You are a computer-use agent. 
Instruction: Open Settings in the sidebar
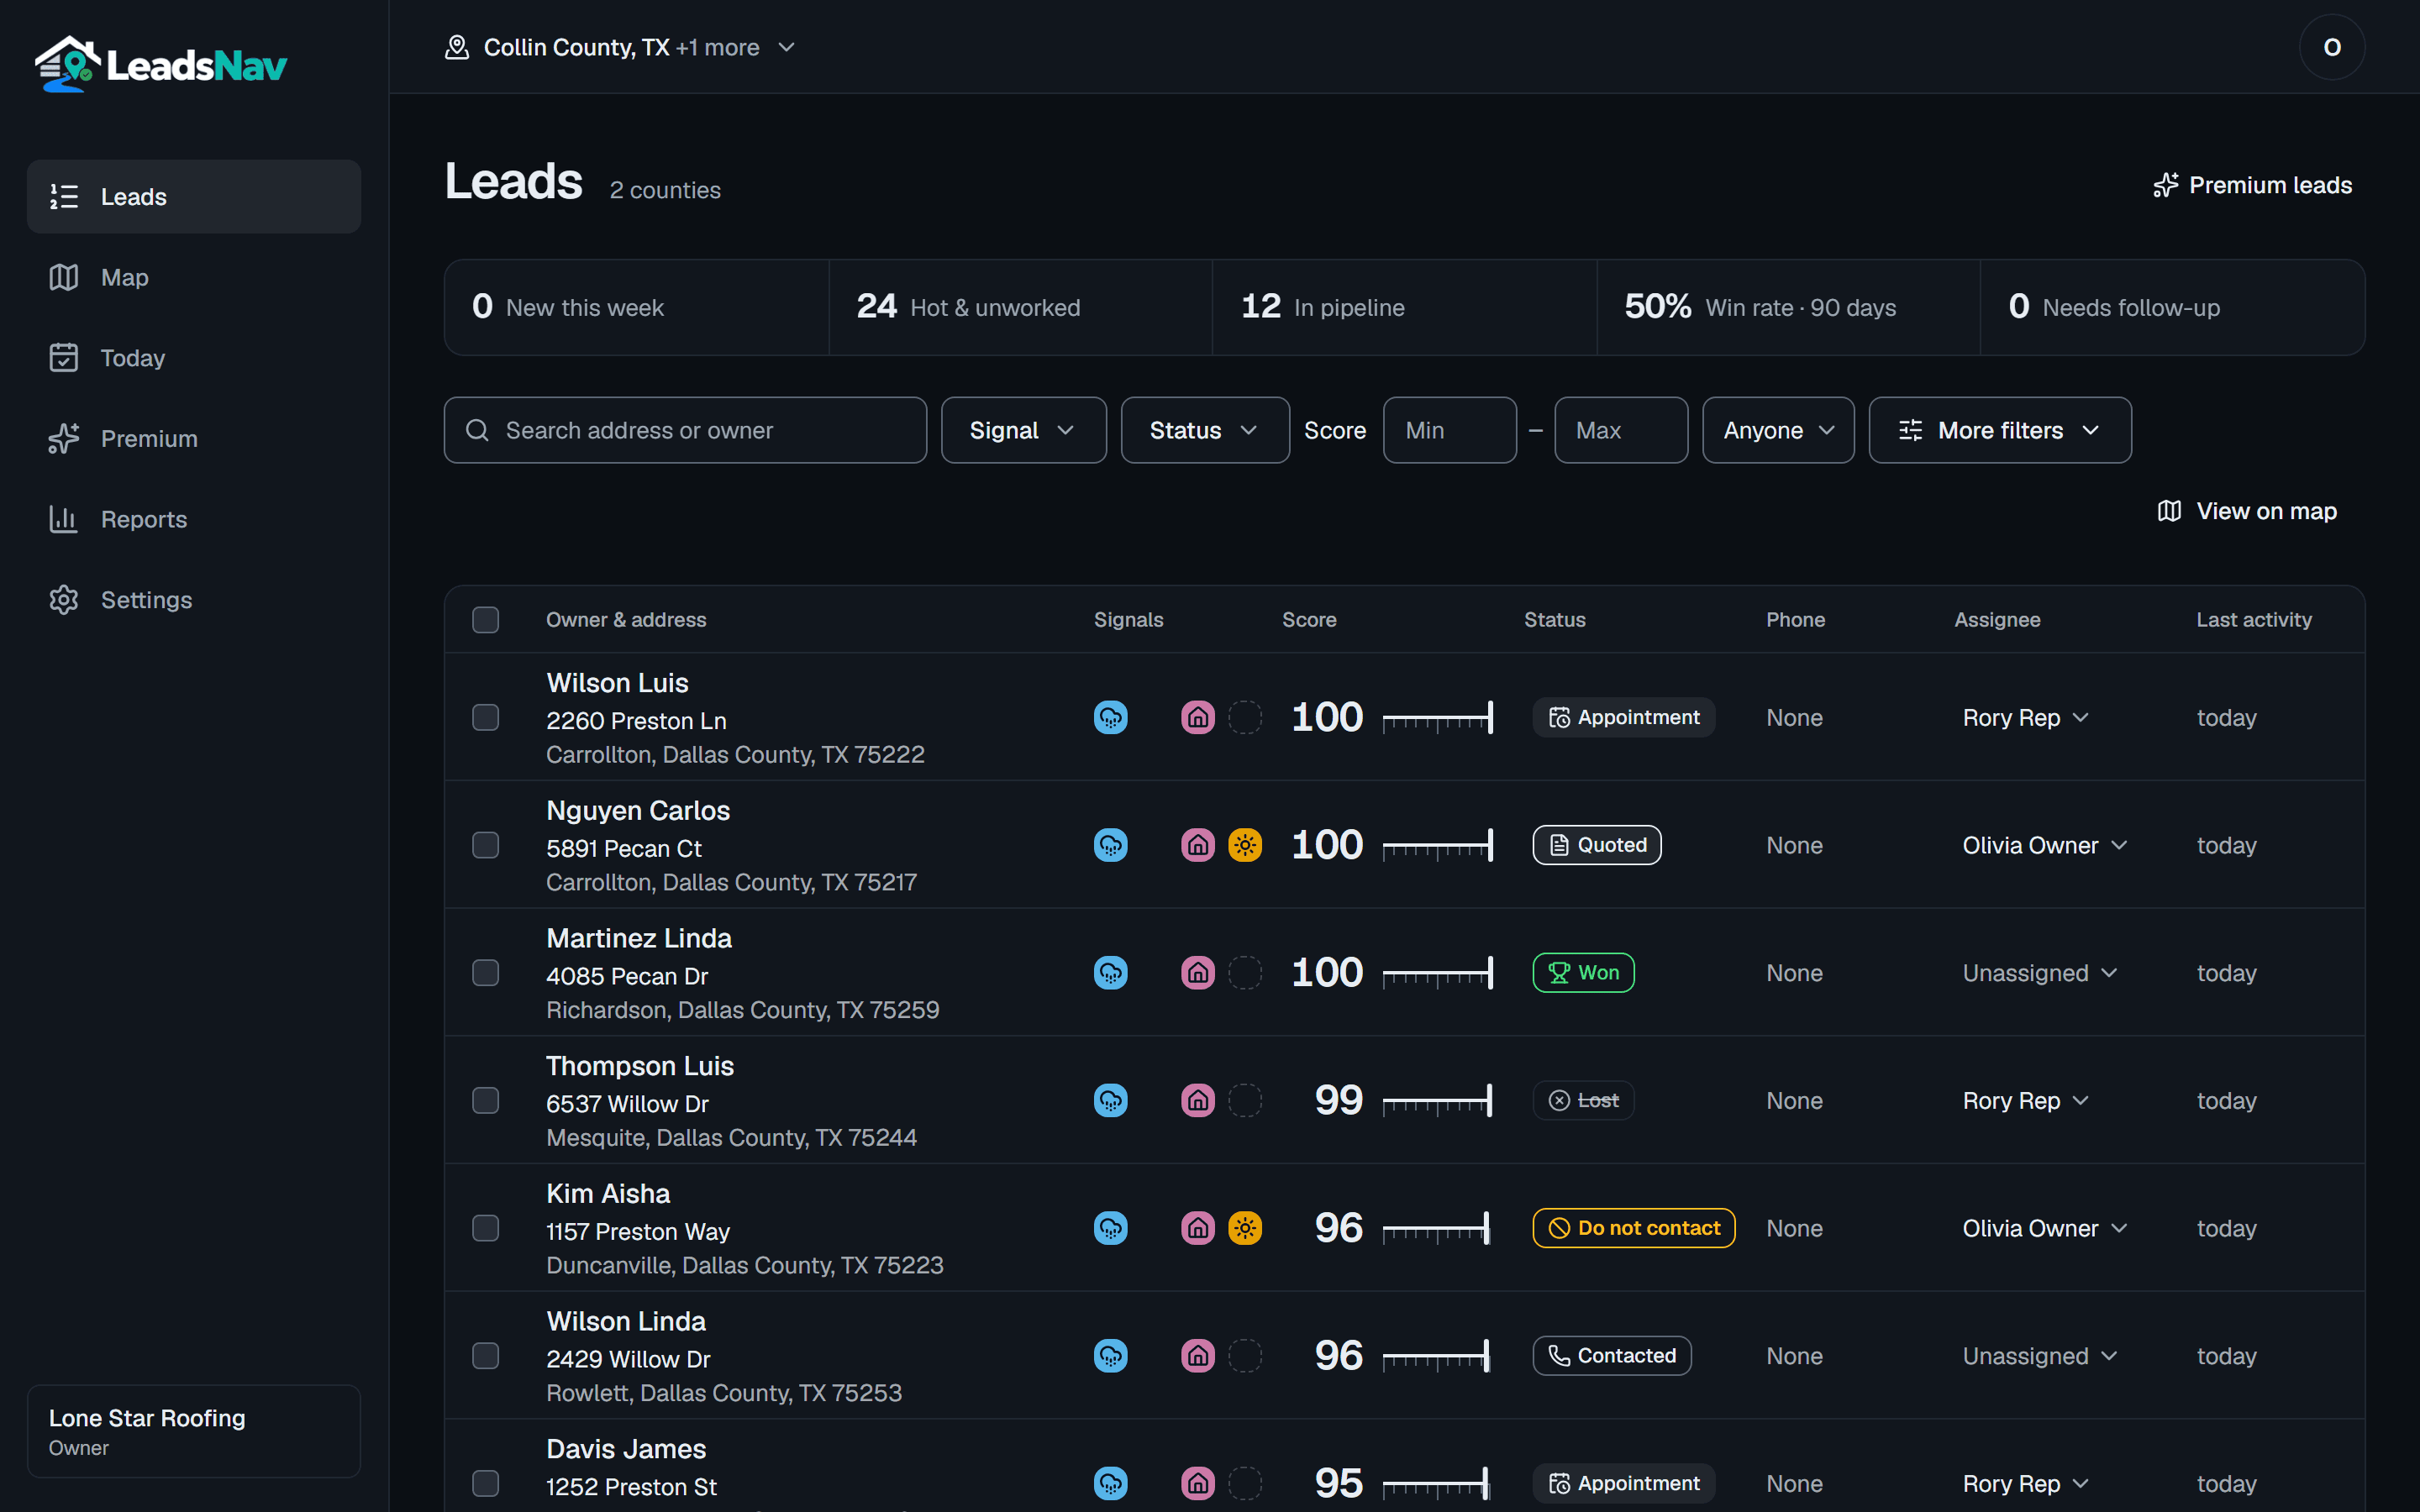[x=194, y=600]
